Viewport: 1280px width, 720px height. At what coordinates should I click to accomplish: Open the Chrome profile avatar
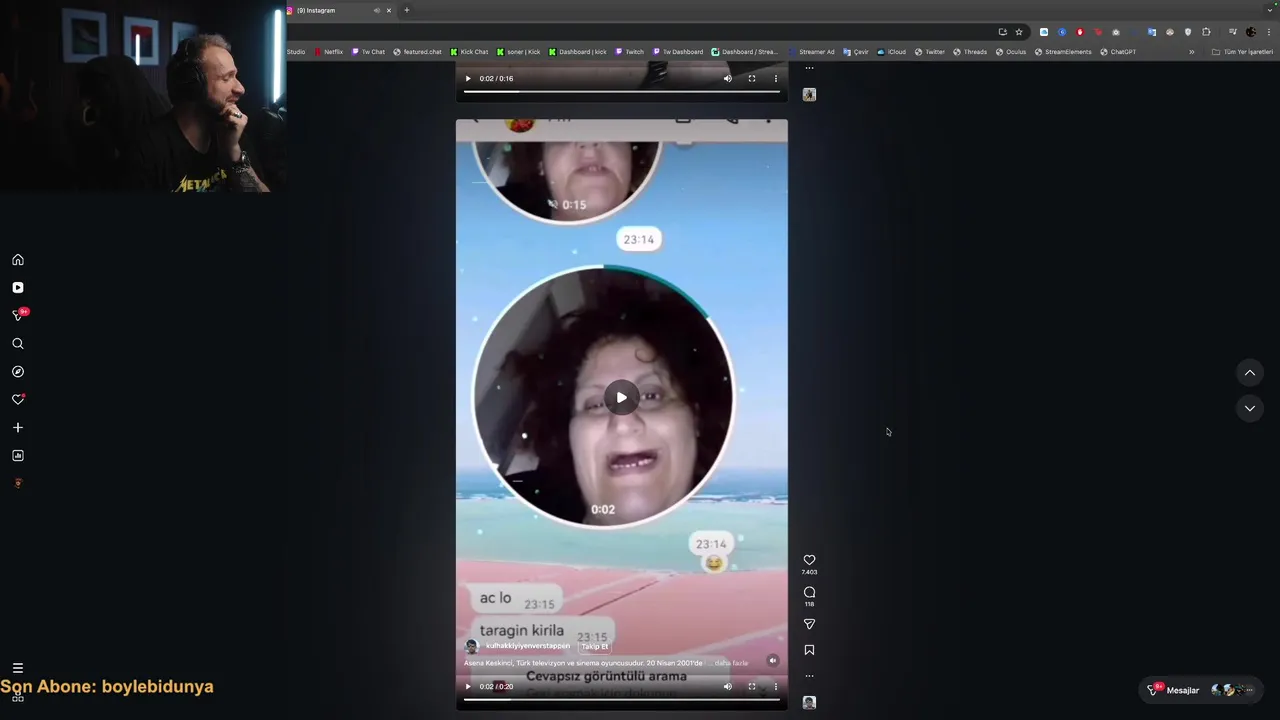tap(1250, 32)
